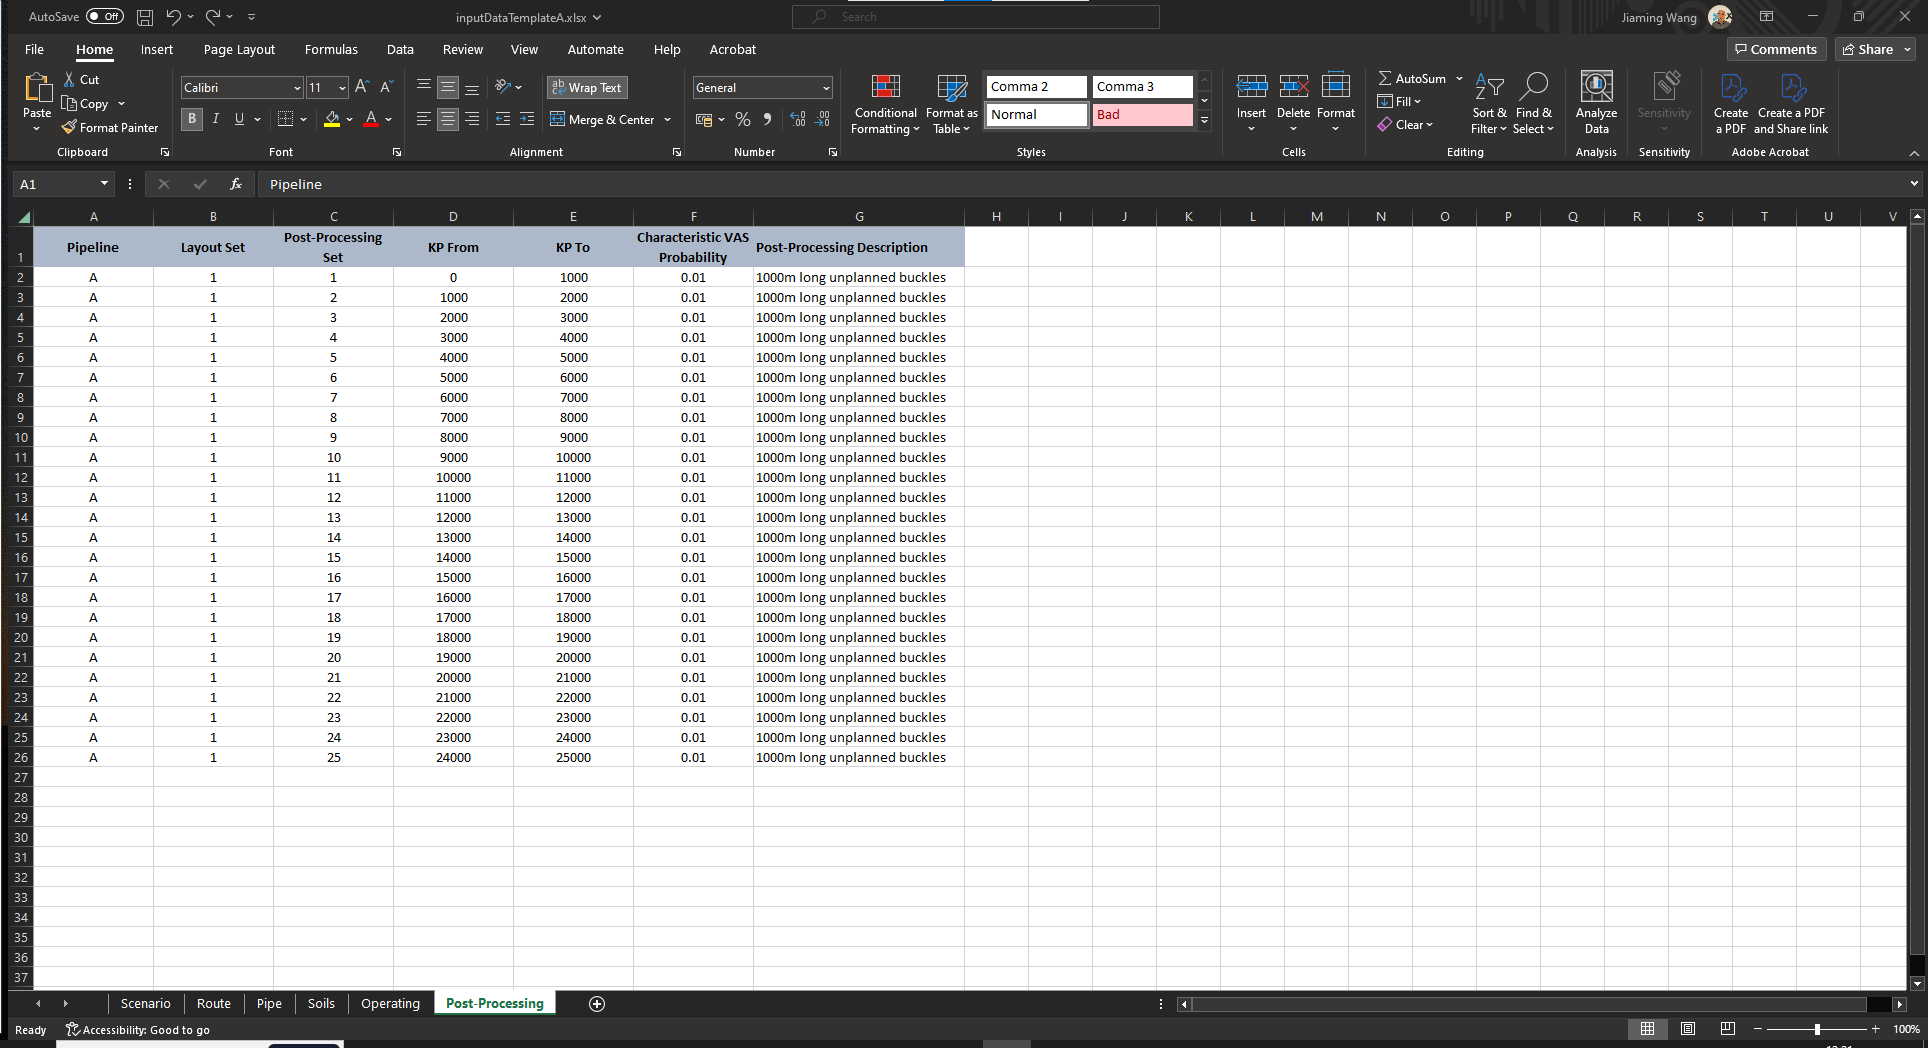The height and width of the screenshot is (1048, 1928).
Task: Switch to Page Break Preview
Action: pos(1727,1029)
